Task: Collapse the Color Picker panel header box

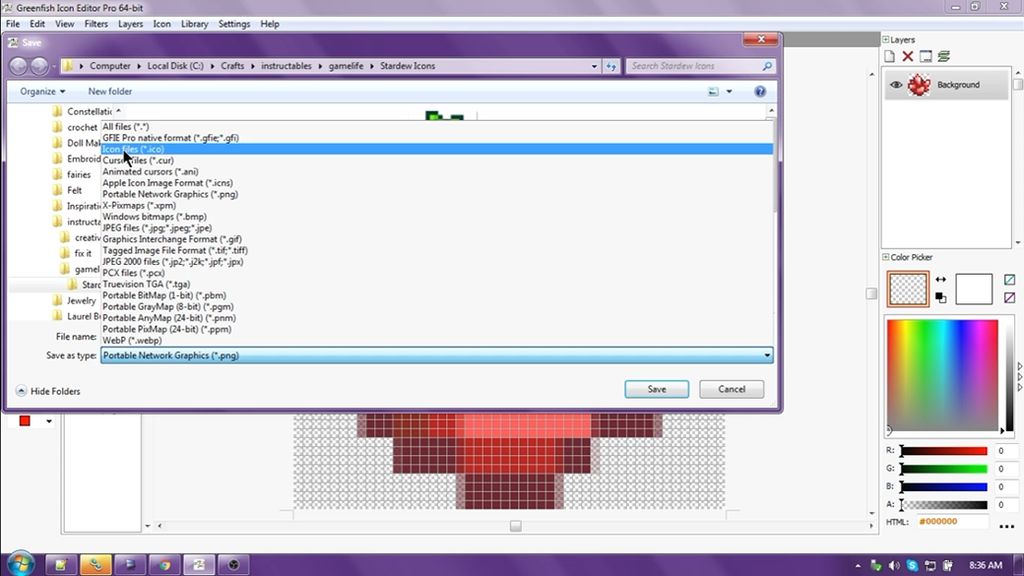Action: pyautogui.click(x=885, y=257)
